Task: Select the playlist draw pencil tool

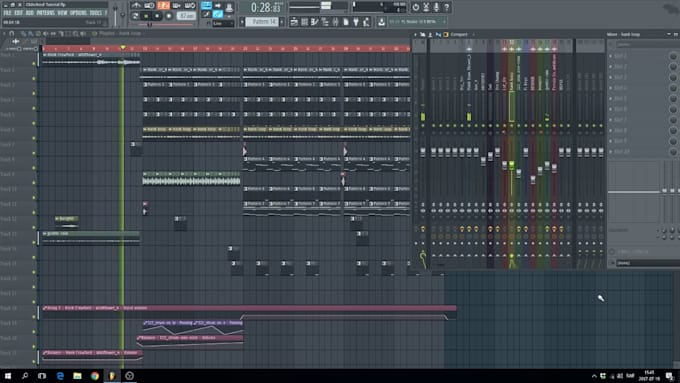Action: coord(23,34)
